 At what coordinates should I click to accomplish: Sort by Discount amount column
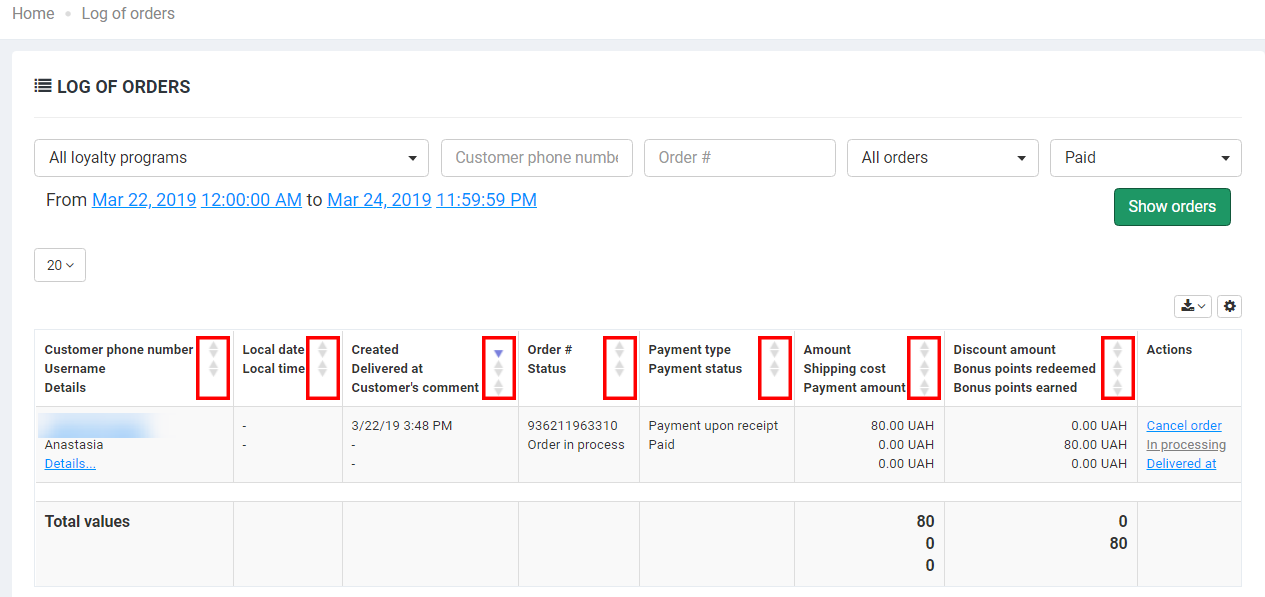(1117, 350)
